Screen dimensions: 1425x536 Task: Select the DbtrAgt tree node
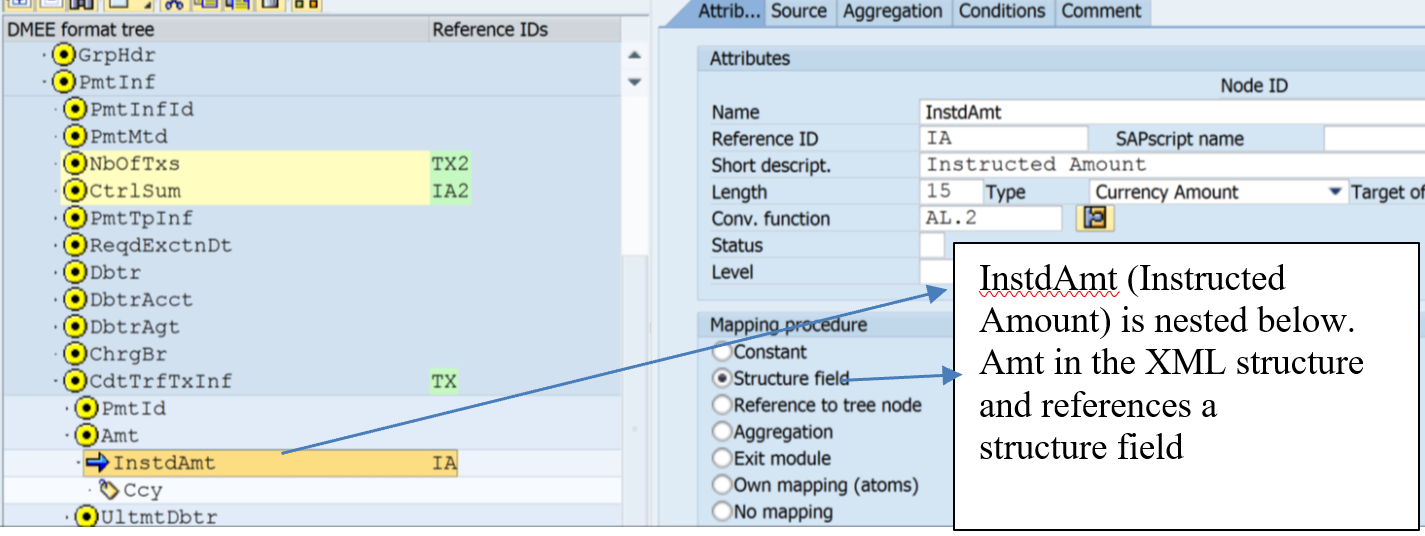click(135, 326)
